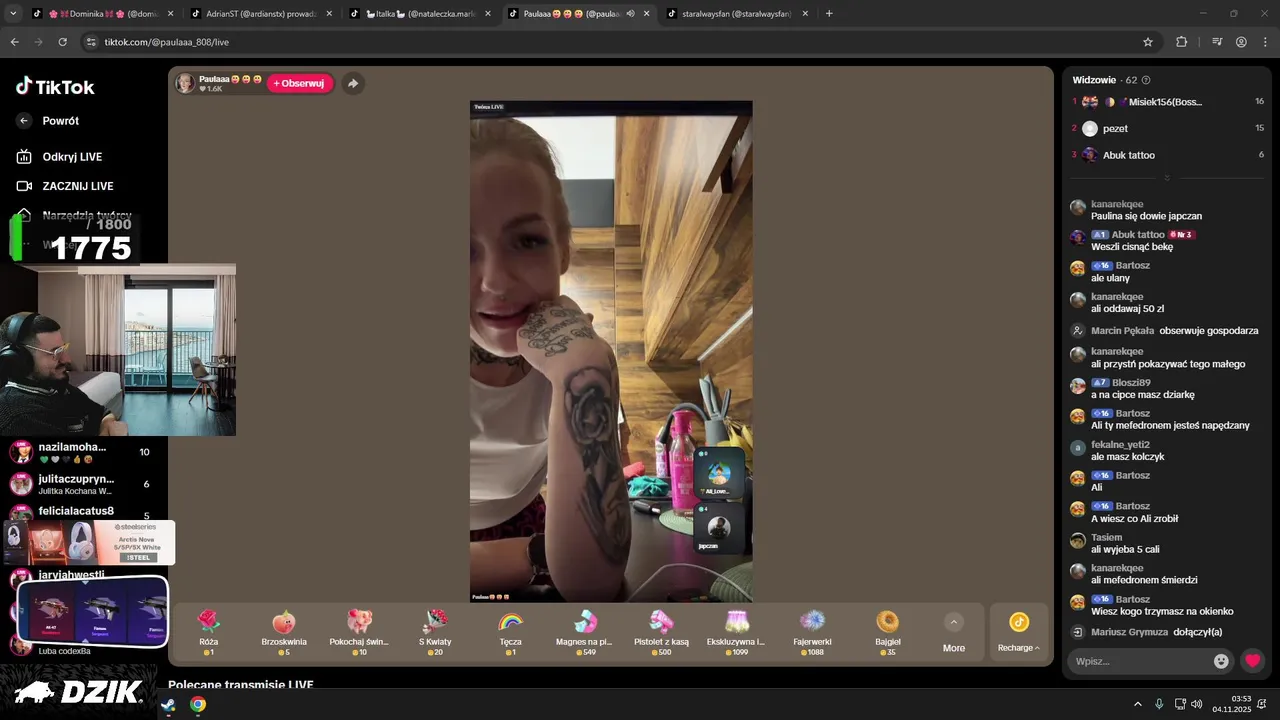Send a heart like to the stream

click(1253, 661)
